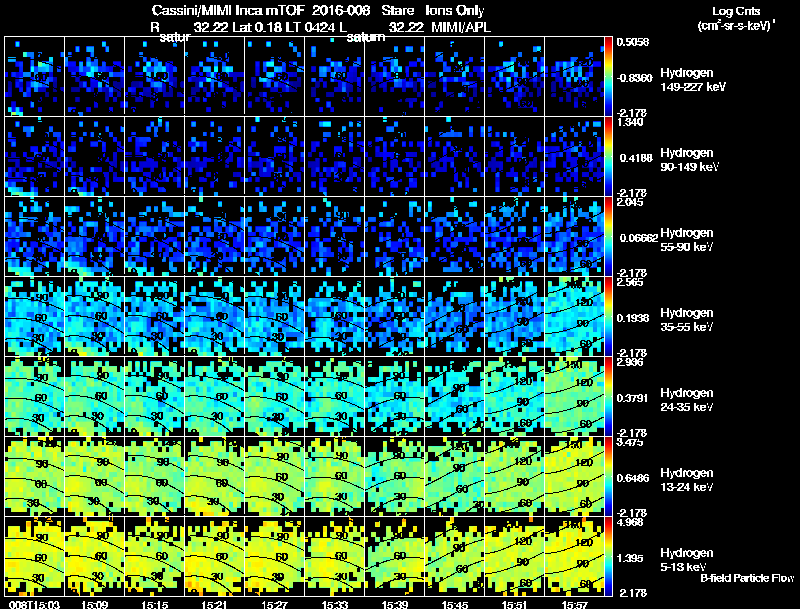Viewport: 800px width, 609px height.
Task: Select the 5-13 keV panel at 15:57
Action: click(x=574, y=557)
